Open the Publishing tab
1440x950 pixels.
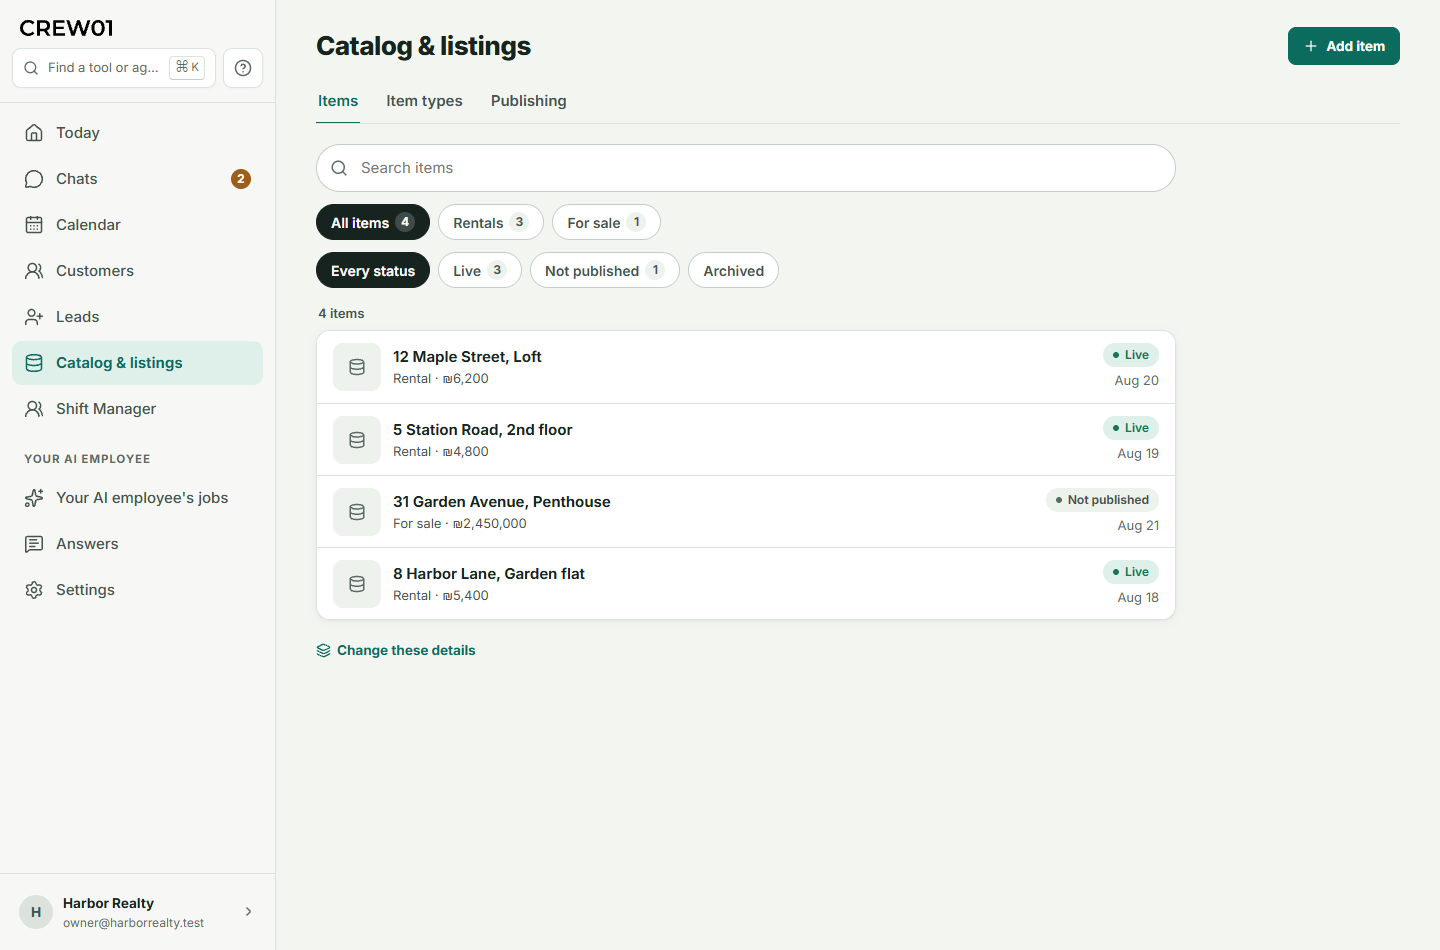(529, 101)
